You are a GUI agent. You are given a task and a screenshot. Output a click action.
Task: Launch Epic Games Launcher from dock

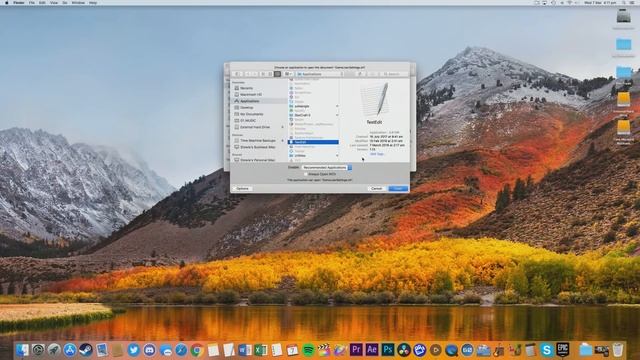562,350
